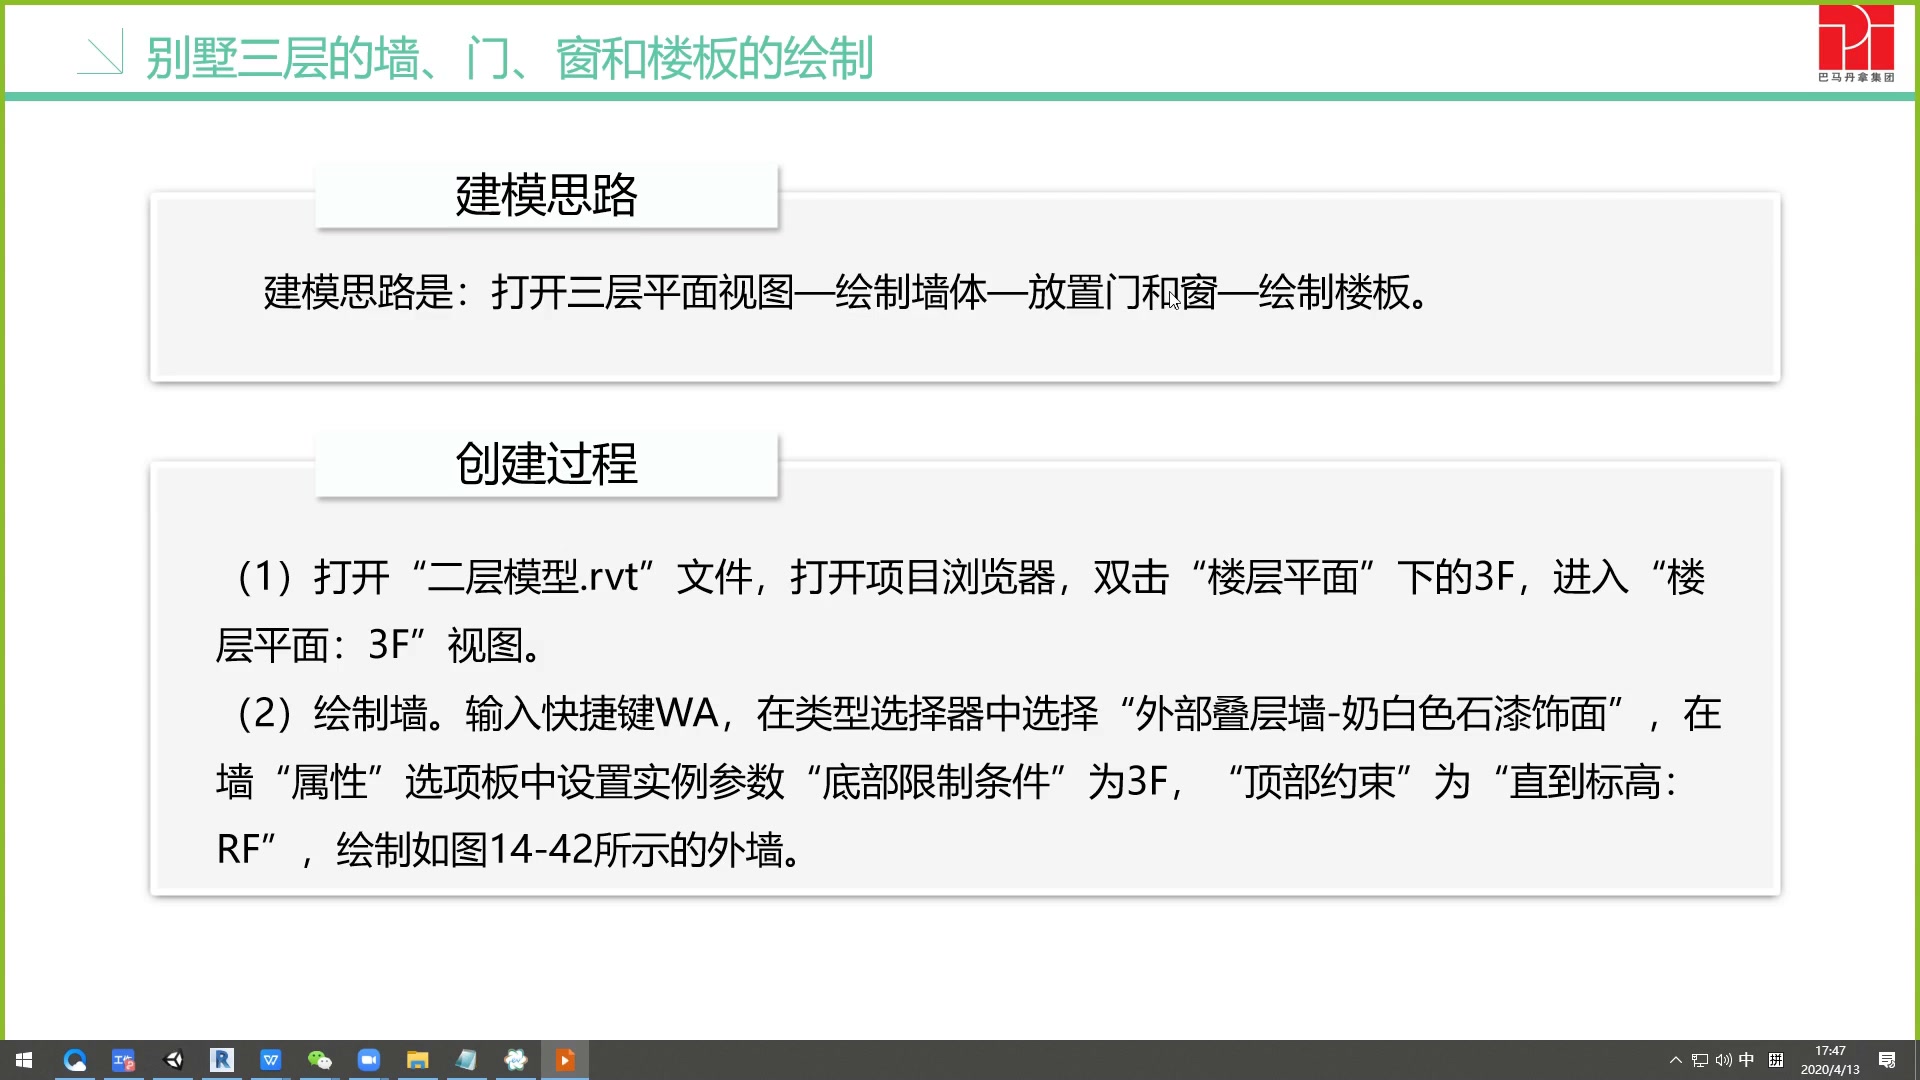Click the 创建过程 heading box
The width and height of the screenshot is (1920, 1080).
point(546,464)
